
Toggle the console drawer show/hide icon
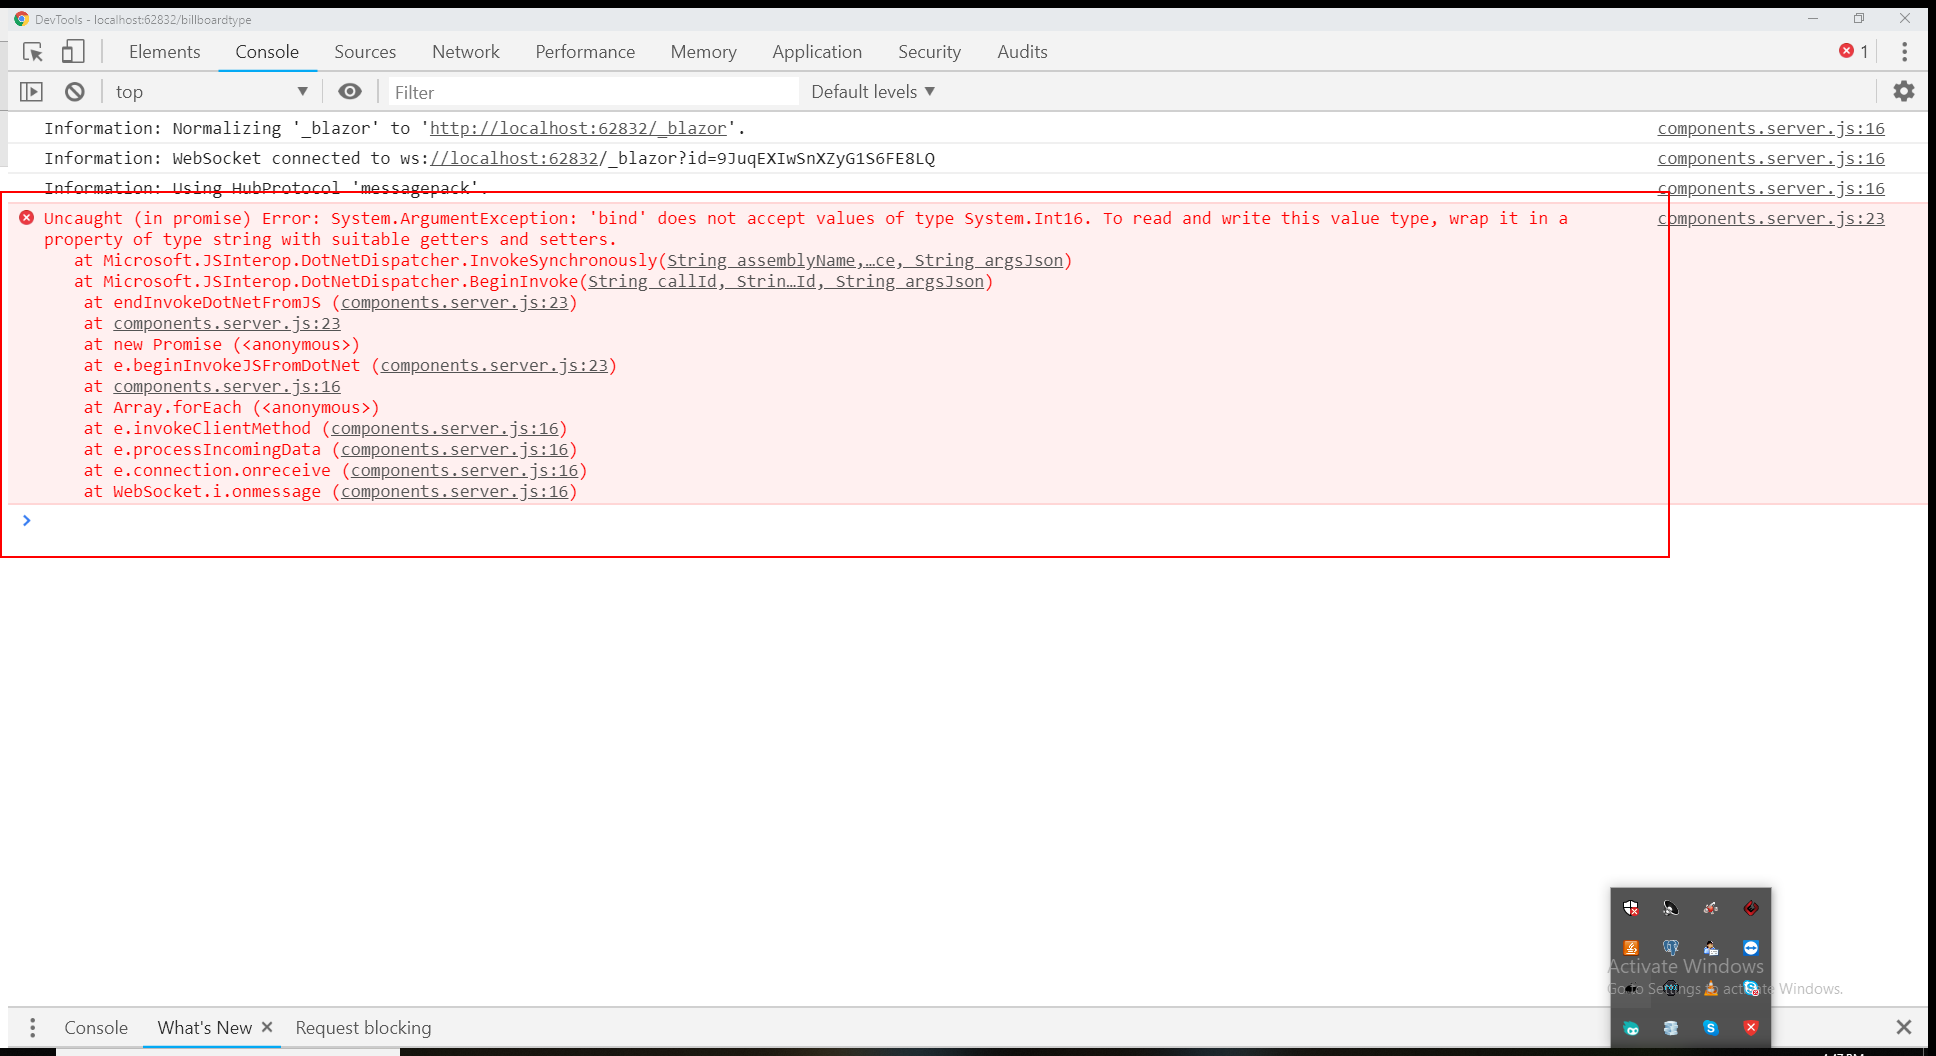pyautogui.click(x=32, y=91)
